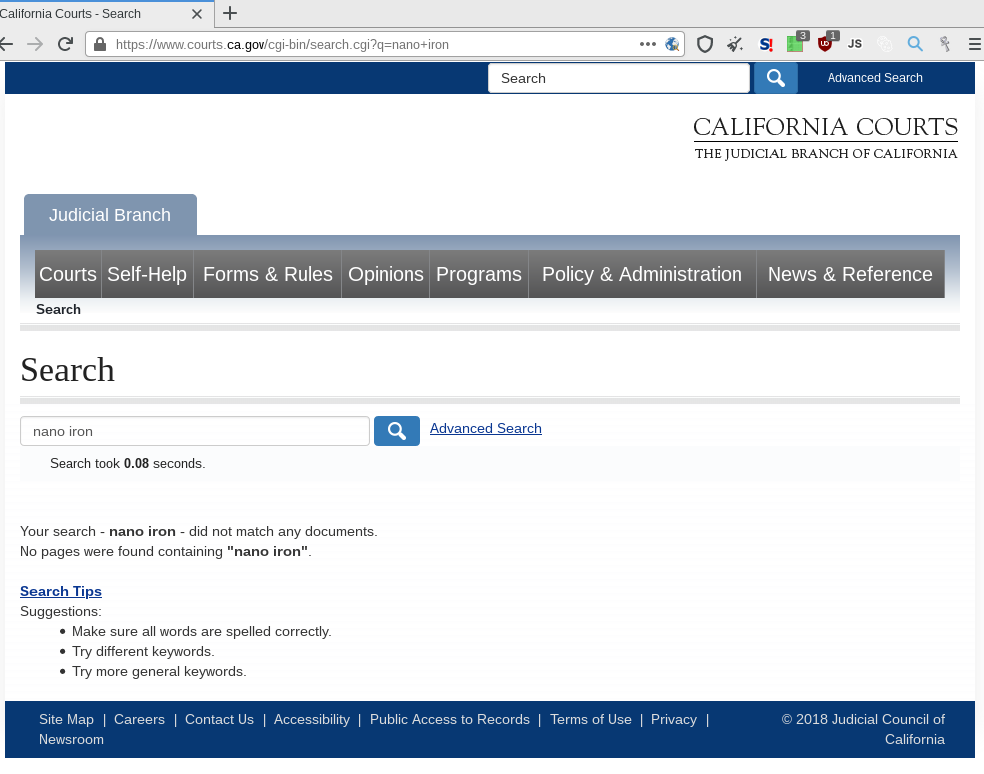Screen dimensions: 984x774
Task: Close the California Courts - Search tab
Action: (196, 14)
